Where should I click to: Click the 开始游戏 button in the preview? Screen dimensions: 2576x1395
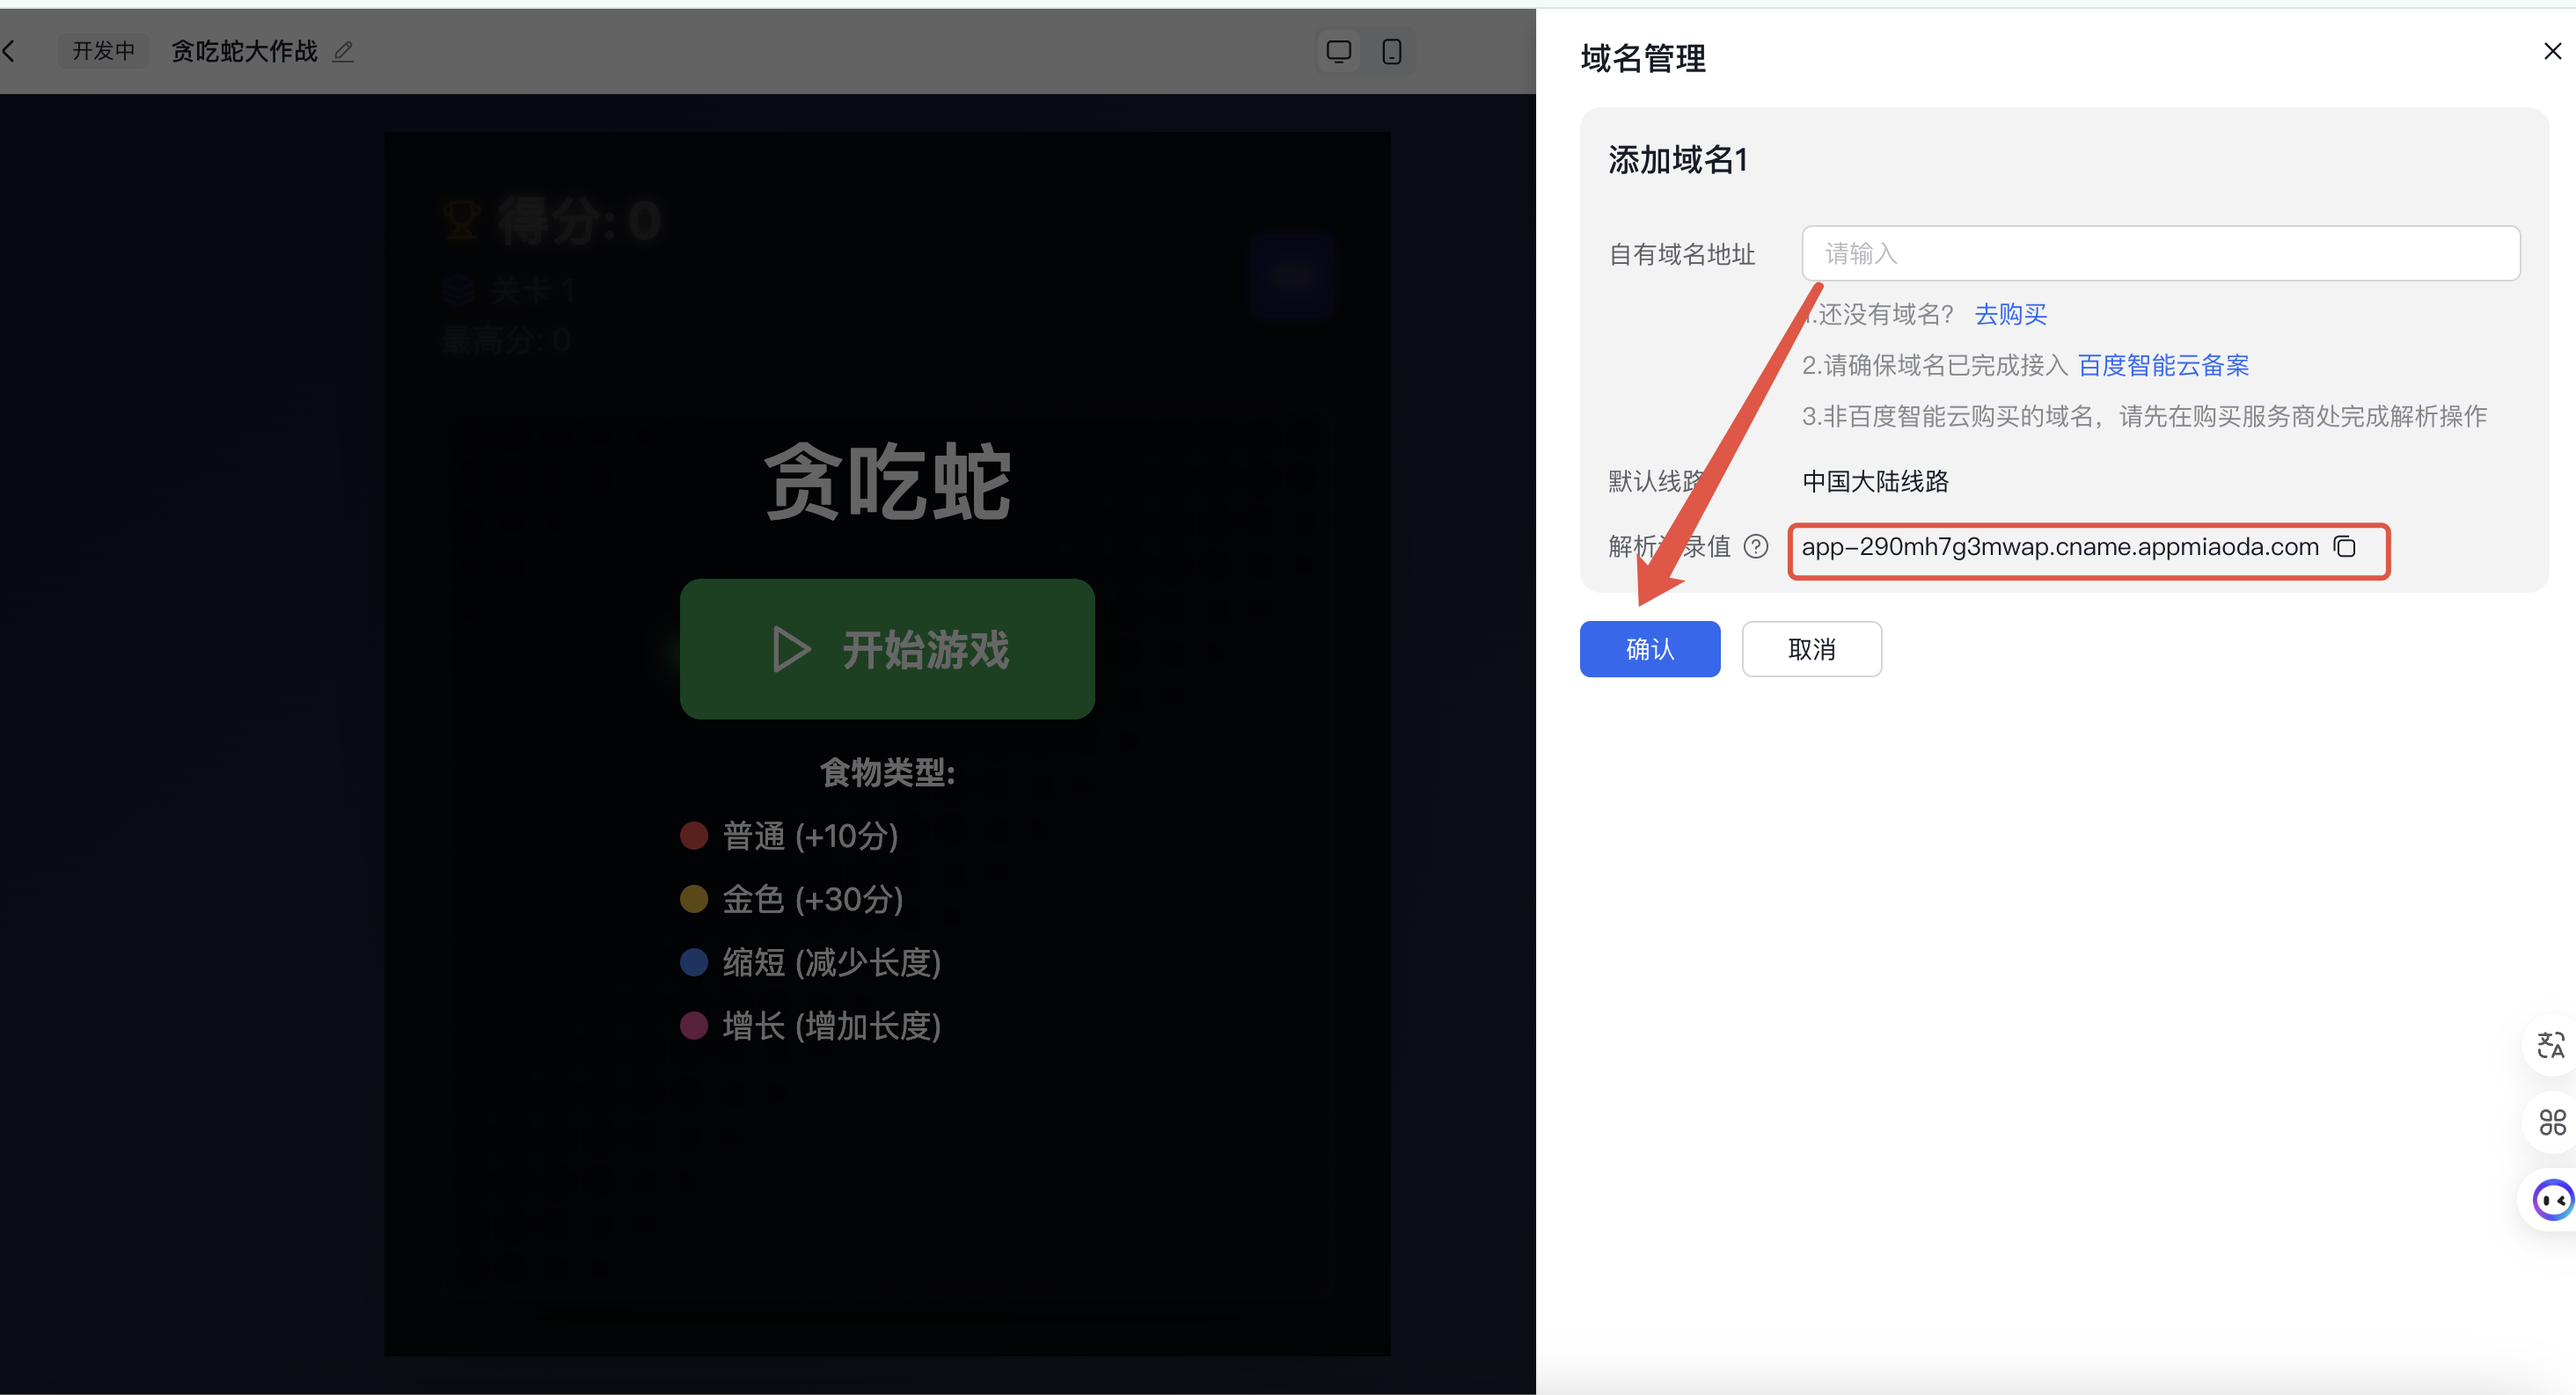click(887, 649)
